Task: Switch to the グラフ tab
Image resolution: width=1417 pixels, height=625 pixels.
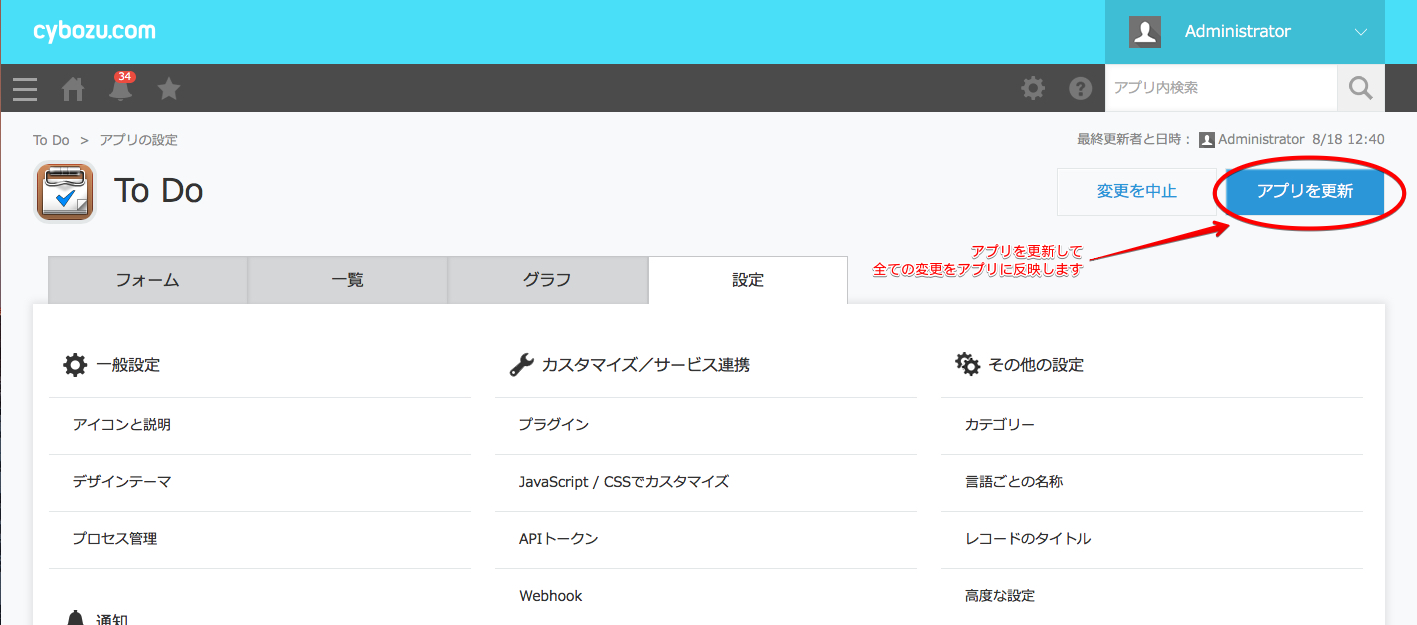Action: click(x=548, y=280)
